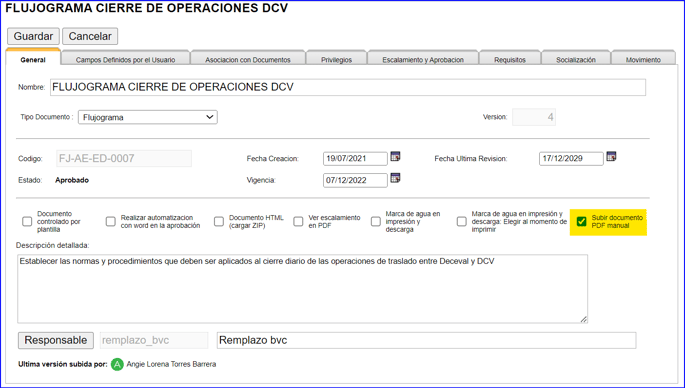Check Realizar automatizacion con word option

[111, 222]
